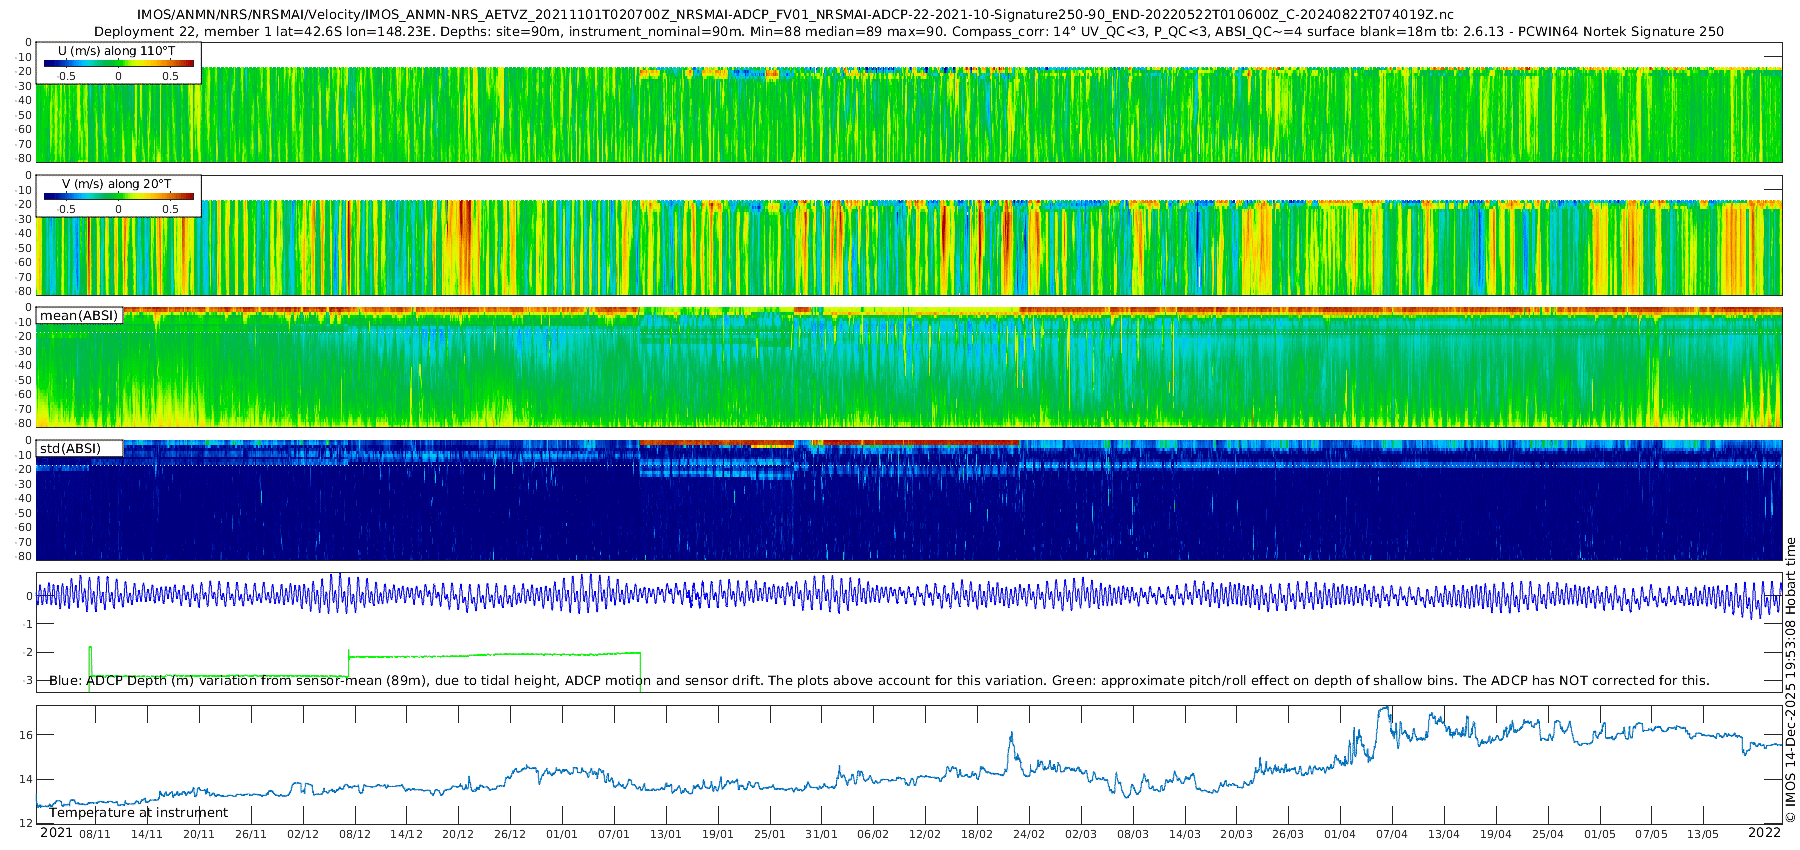Click the 16 tick on temperature axis

coord(26,735)
